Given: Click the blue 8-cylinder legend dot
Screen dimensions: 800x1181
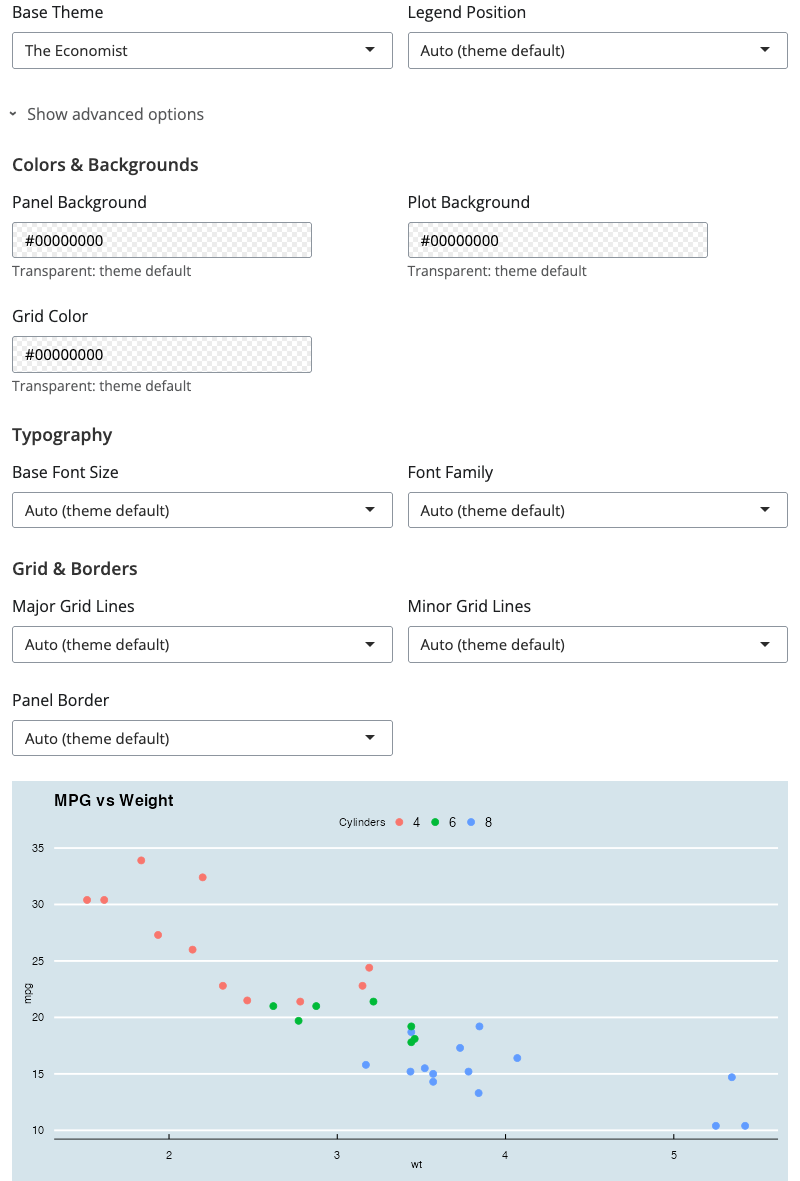Looking at the screenshot, I should 471,822.
